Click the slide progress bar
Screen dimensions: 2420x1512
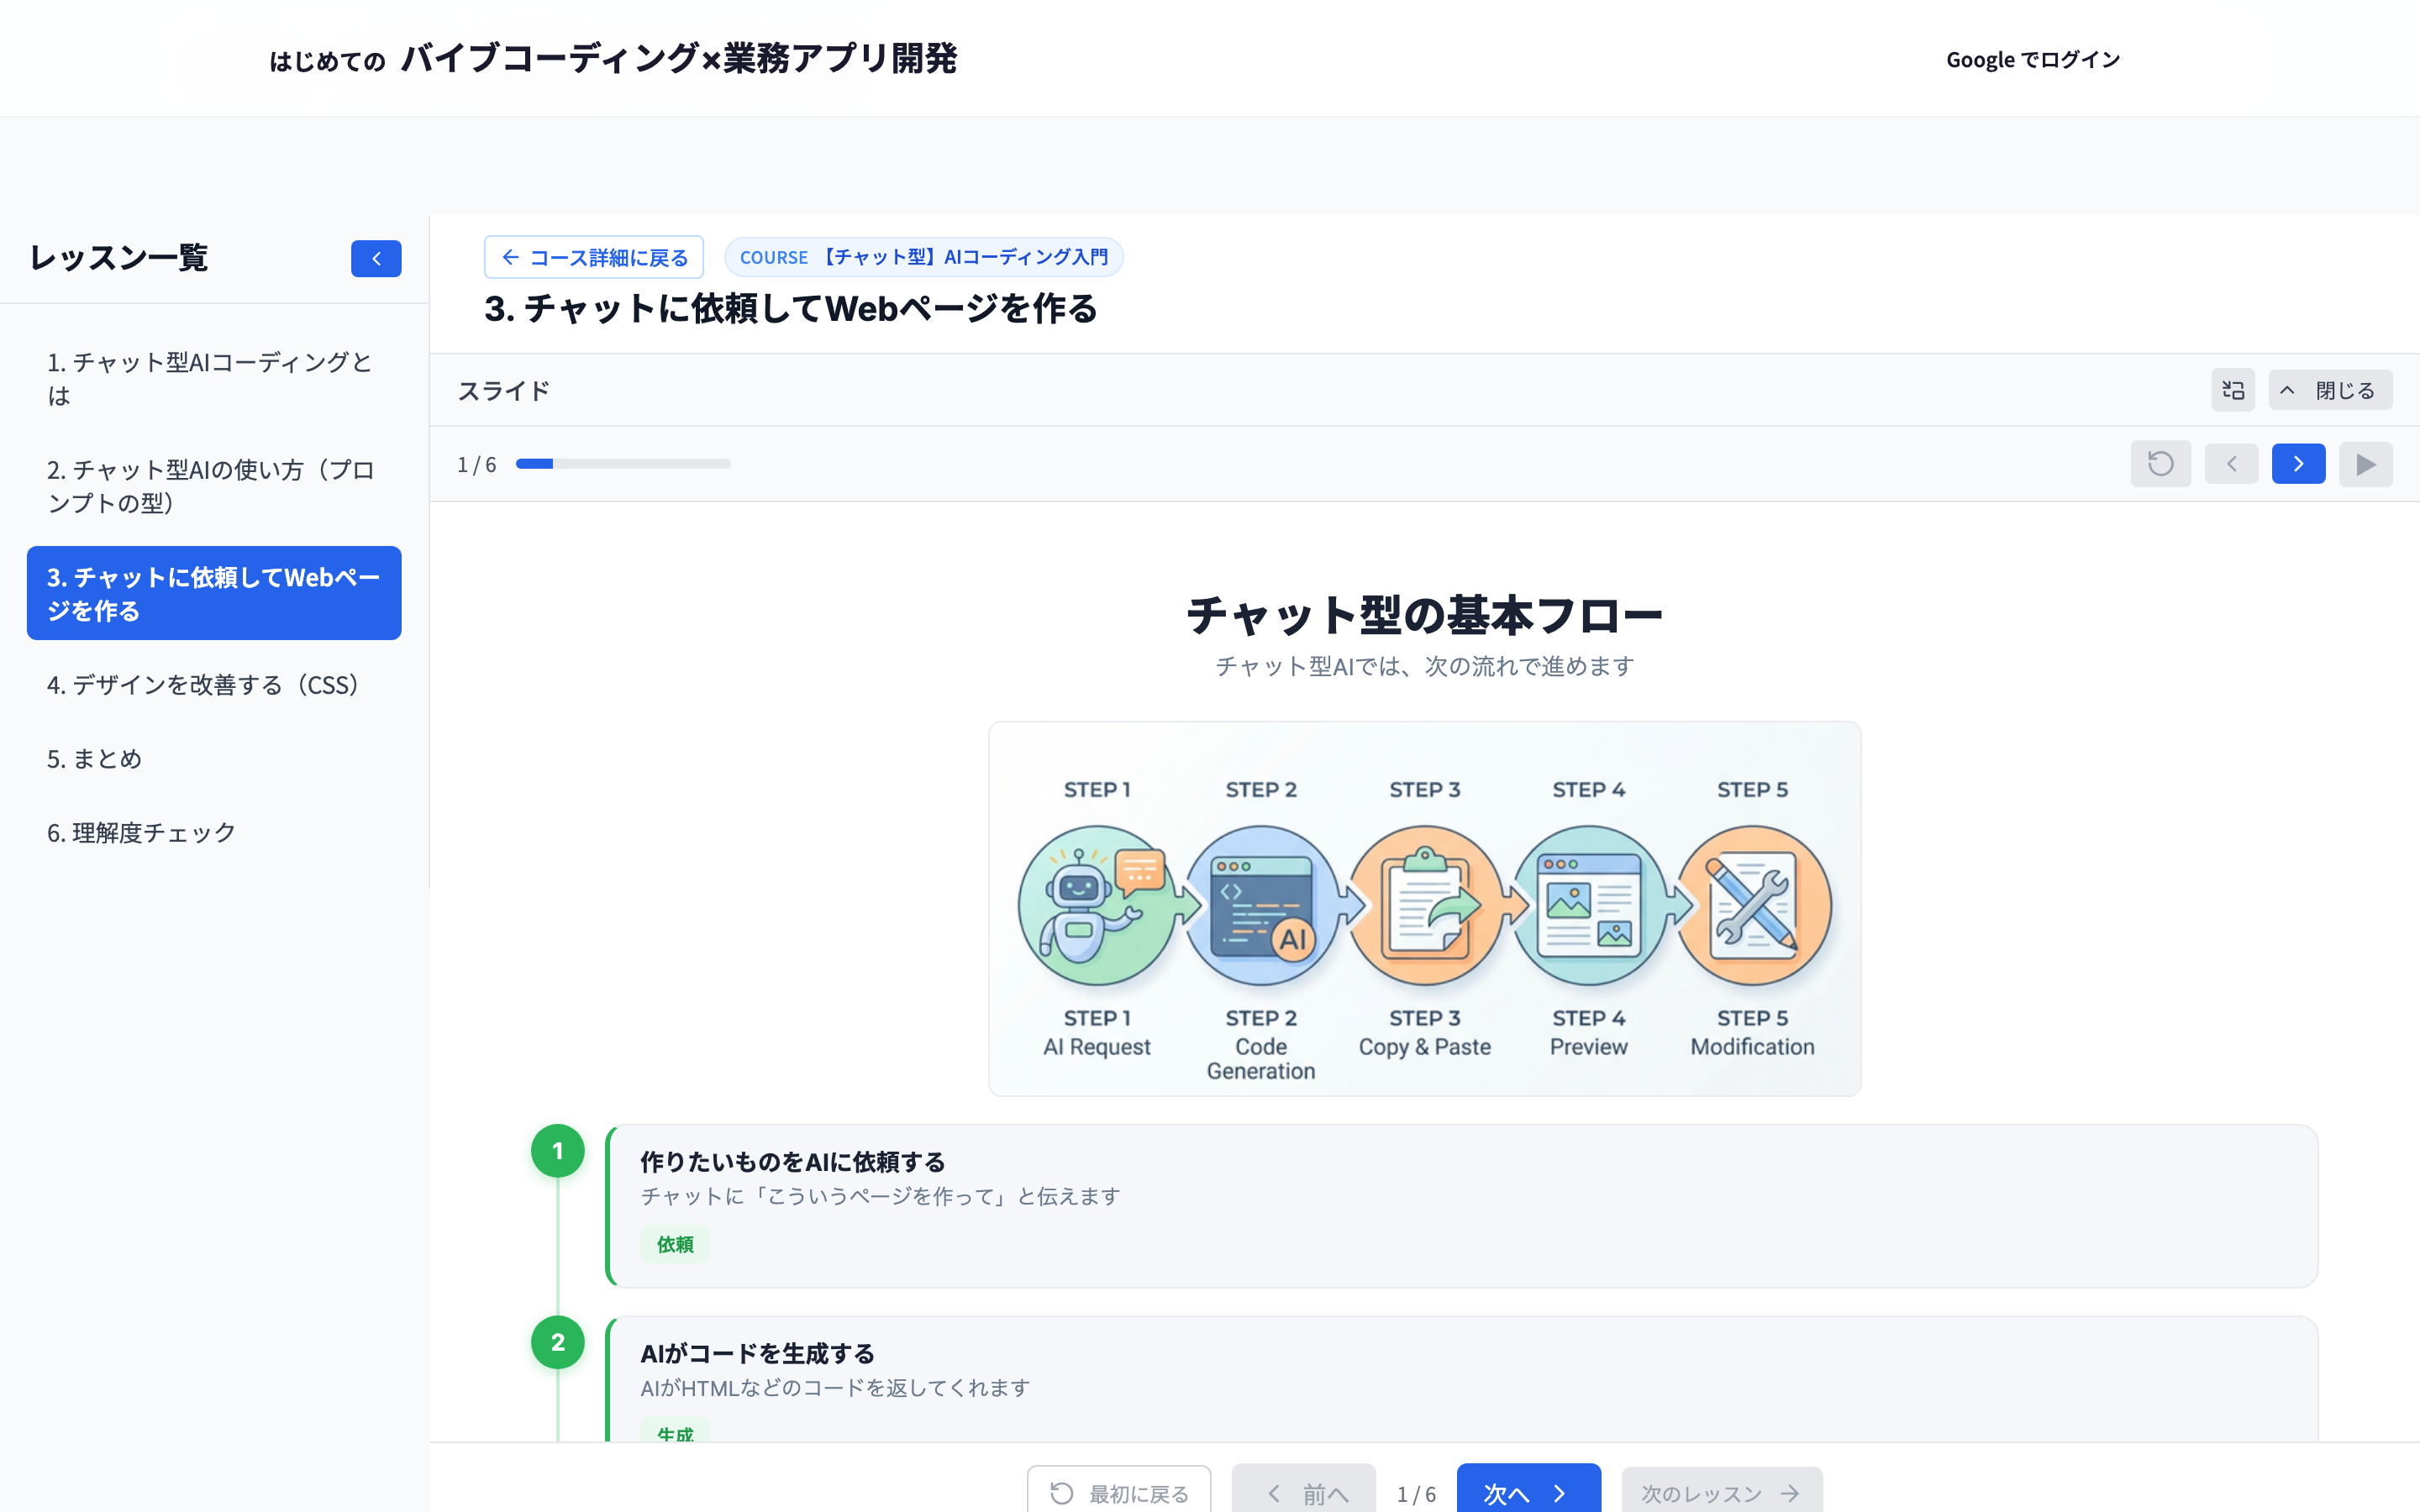point(623,464)
